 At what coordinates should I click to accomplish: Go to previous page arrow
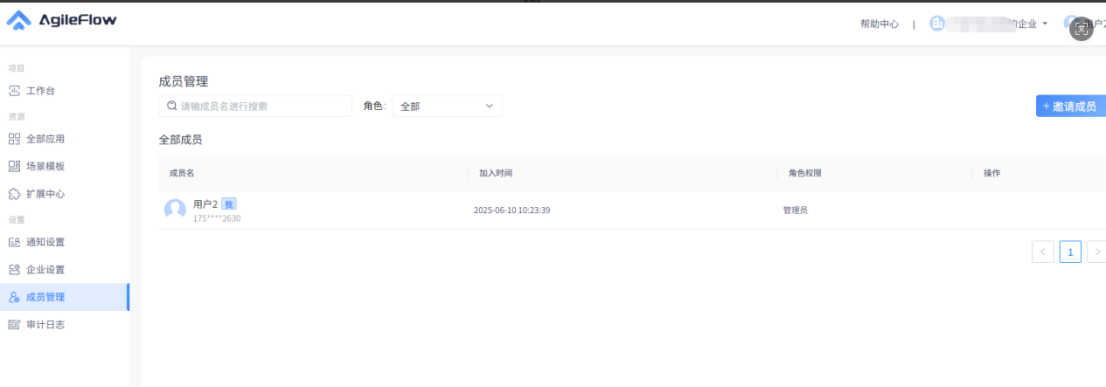point(1043,252)
